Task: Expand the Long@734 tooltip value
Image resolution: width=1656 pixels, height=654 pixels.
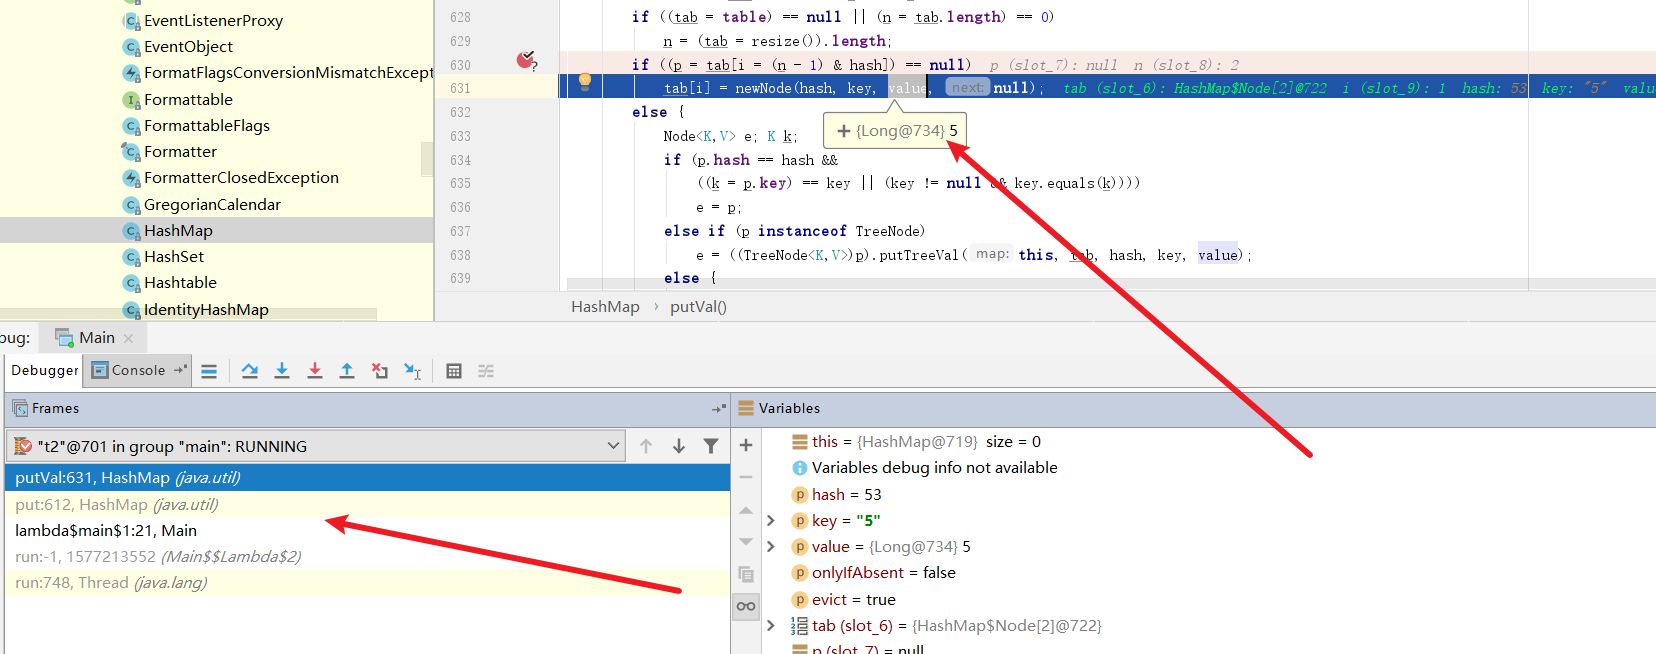Action: 843,131
